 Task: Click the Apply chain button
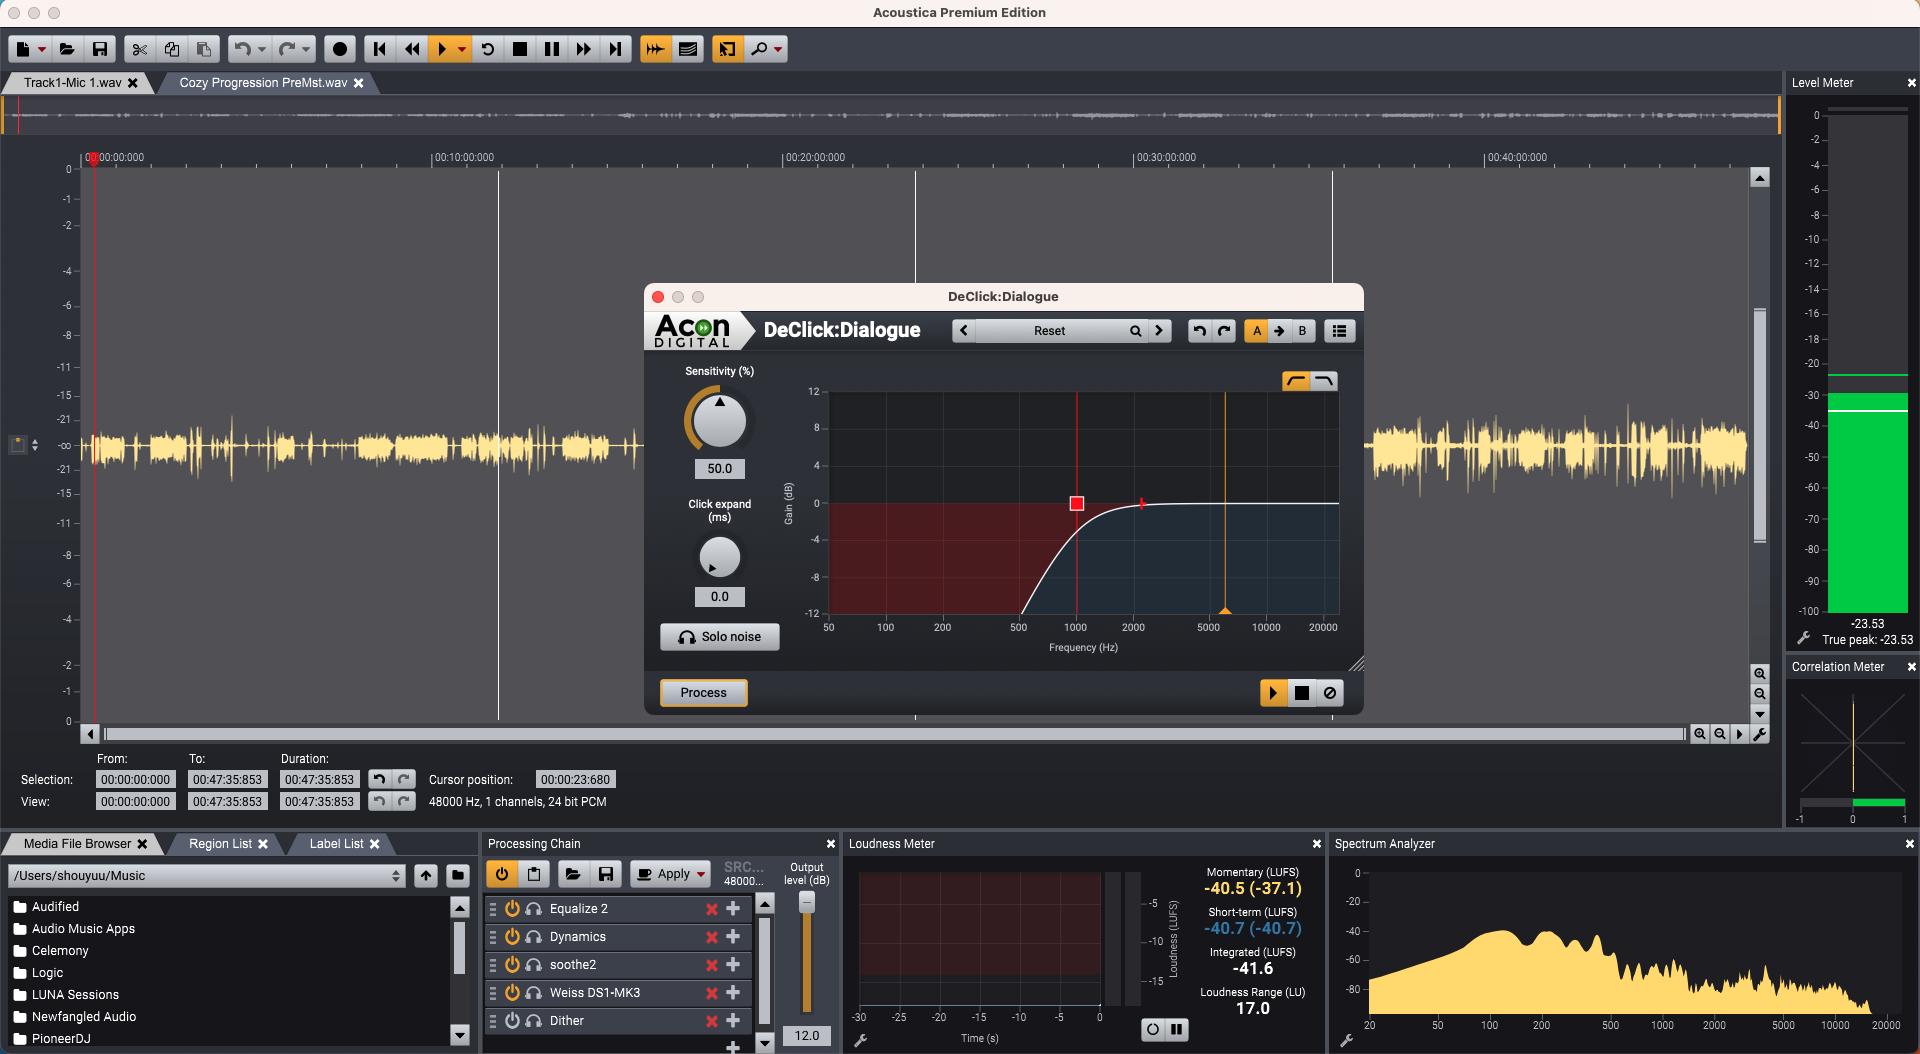click(x=664, y=874)
